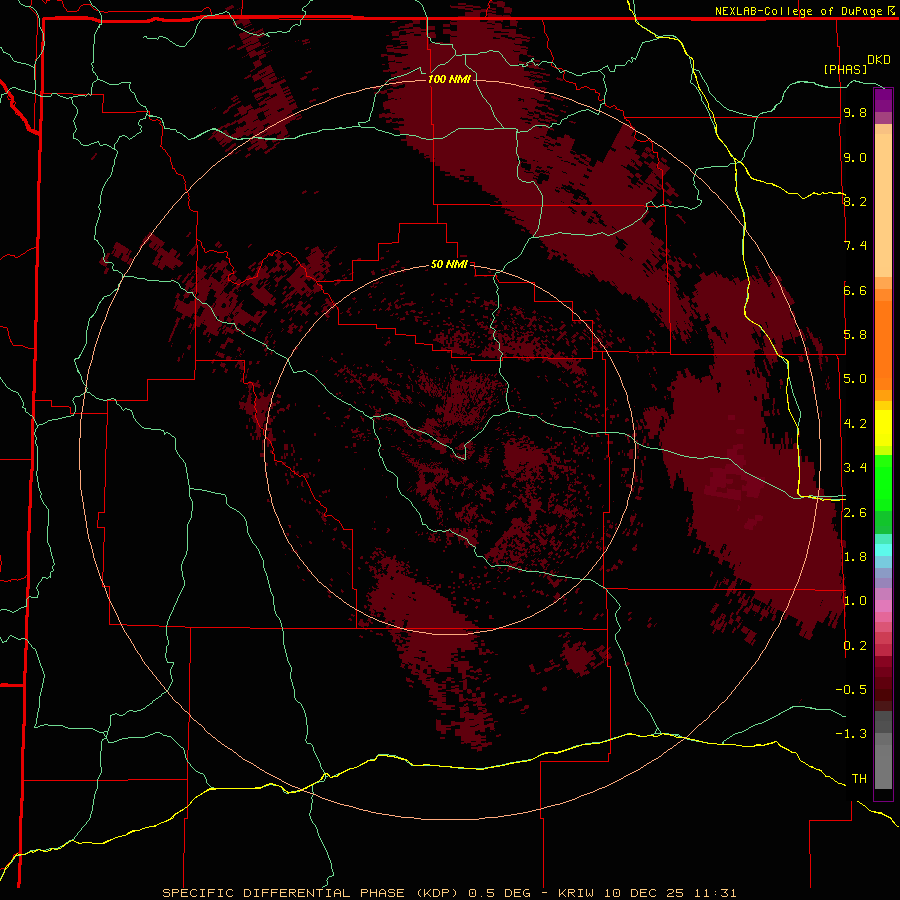Pick the orange segment of the color bar
The width and height of the screenshot is (900, 900).
(883, 345)
